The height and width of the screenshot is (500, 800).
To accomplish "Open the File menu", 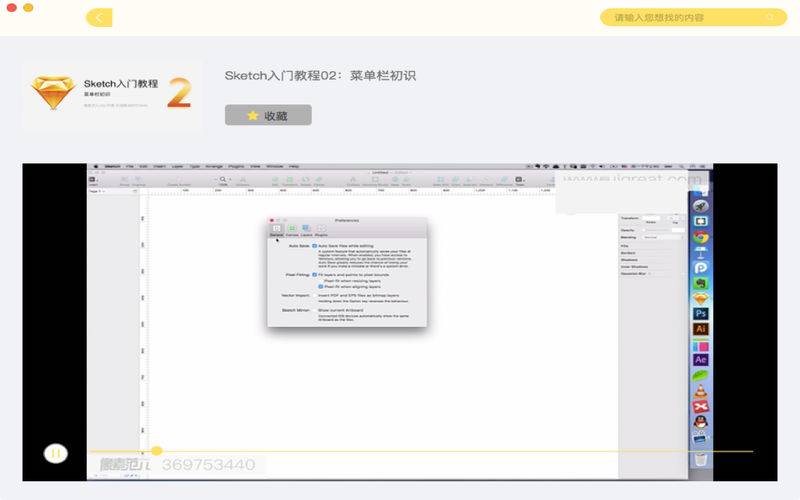I will (130, 166).
